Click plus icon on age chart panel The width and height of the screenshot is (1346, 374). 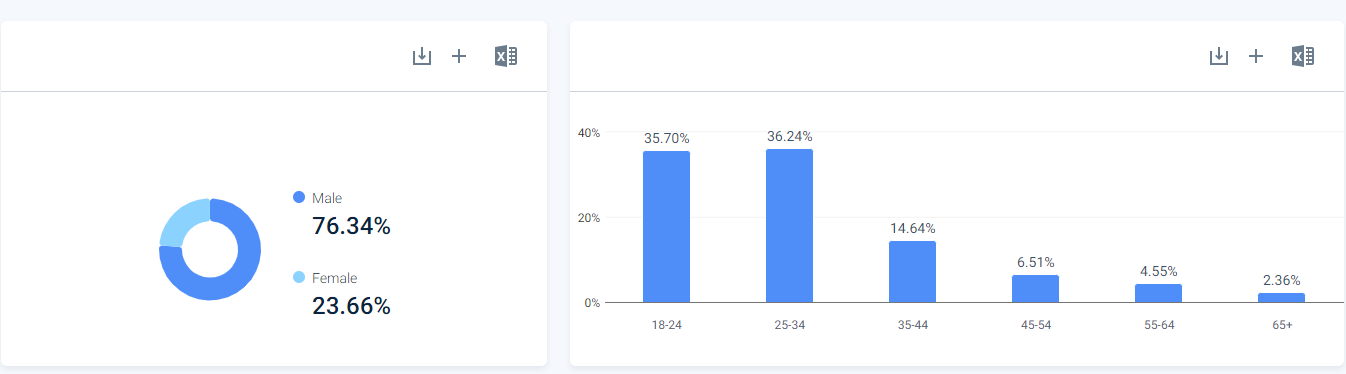point(1256,56)
